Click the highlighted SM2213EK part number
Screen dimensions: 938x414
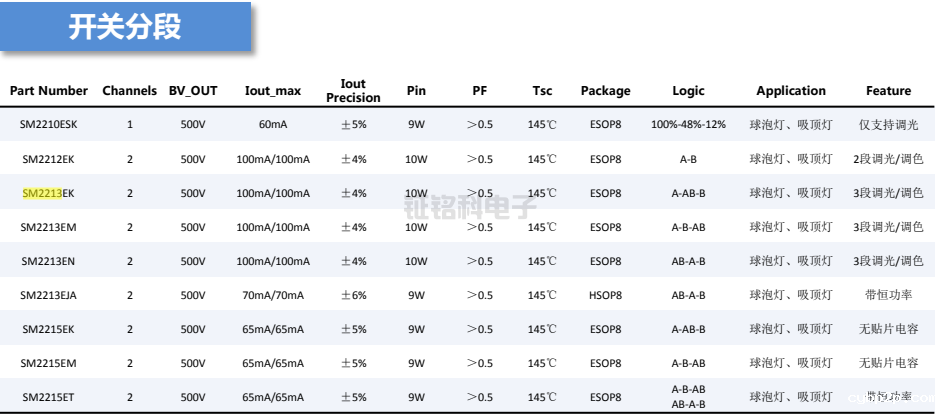[x=48, y=193]
